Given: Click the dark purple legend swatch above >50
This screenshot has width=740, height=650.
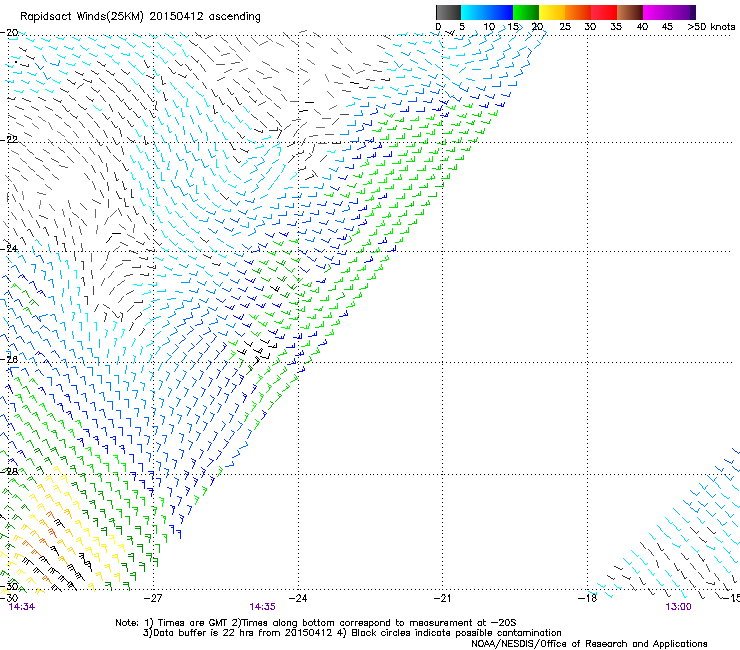Looking at the screenshot, I should tap(692, 12).
